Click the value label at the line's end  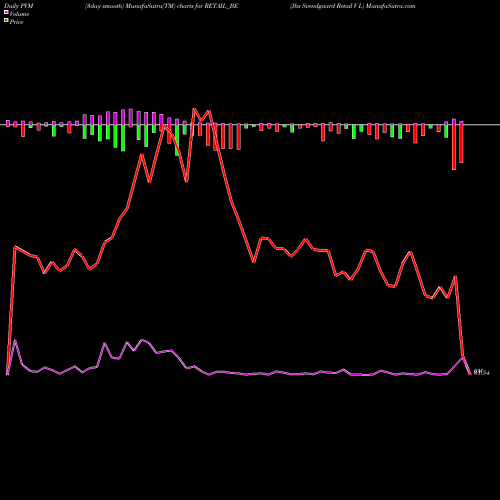pos(481,373)
